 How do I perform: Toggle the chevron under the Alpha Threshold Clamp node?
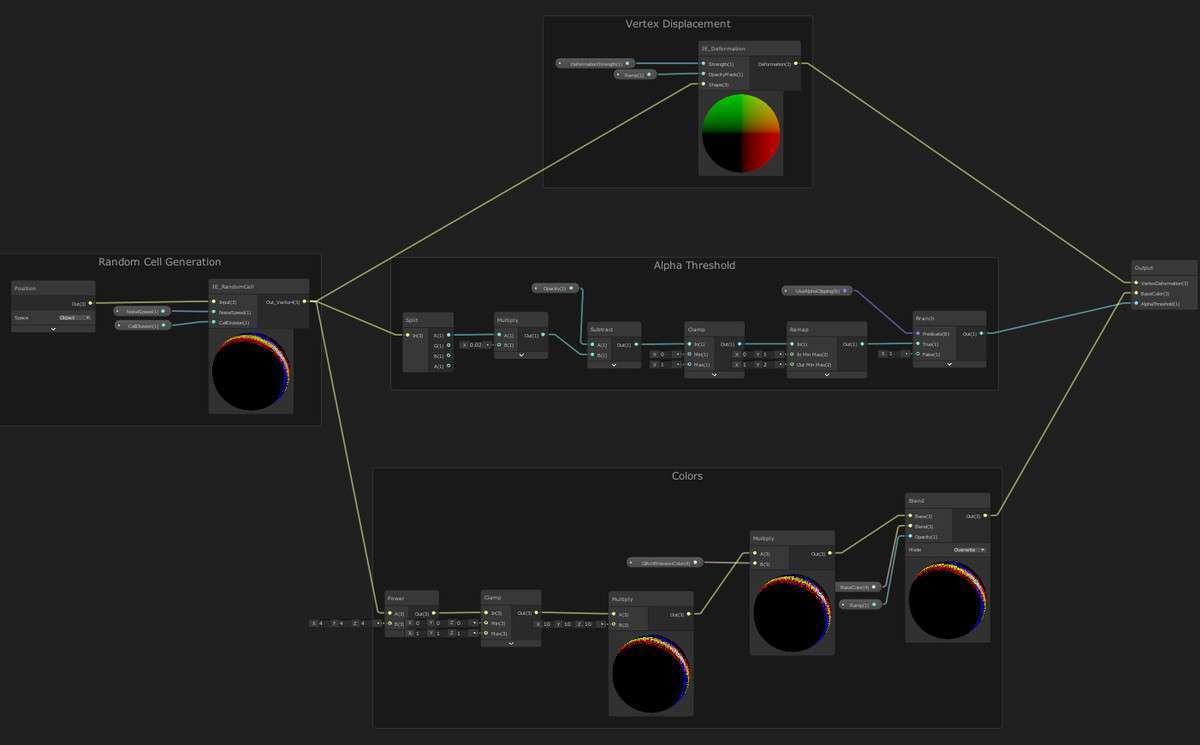[x=712, y=374]
